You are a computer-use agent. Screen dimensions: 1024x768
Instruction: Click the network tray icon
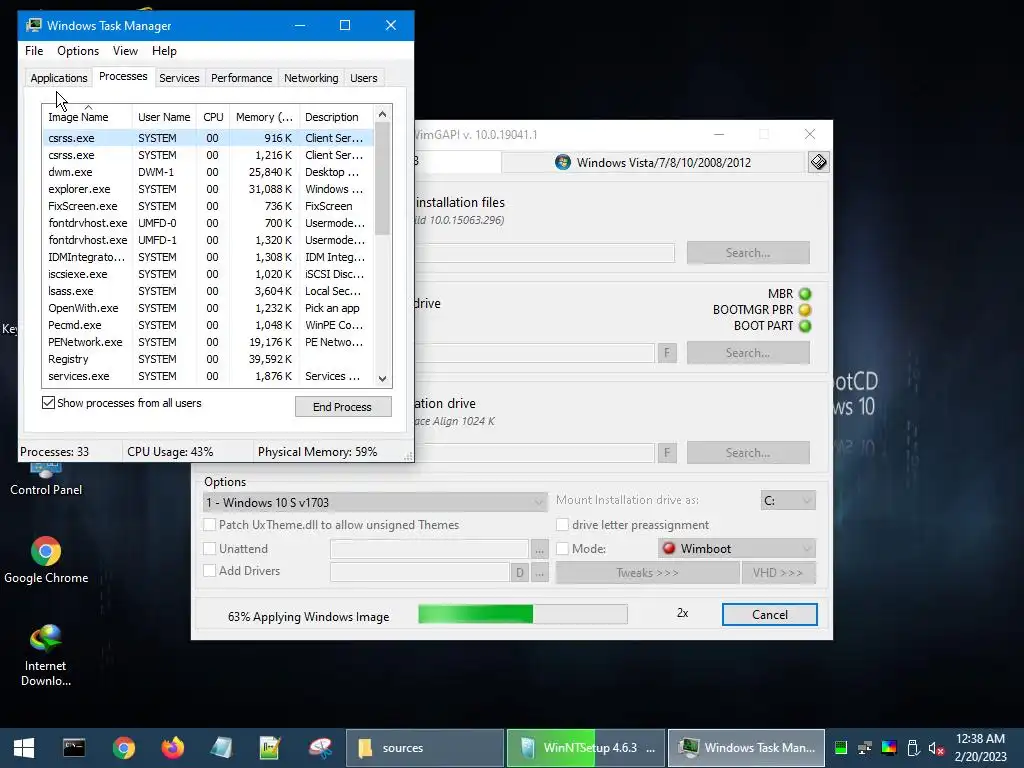[865, 748]
